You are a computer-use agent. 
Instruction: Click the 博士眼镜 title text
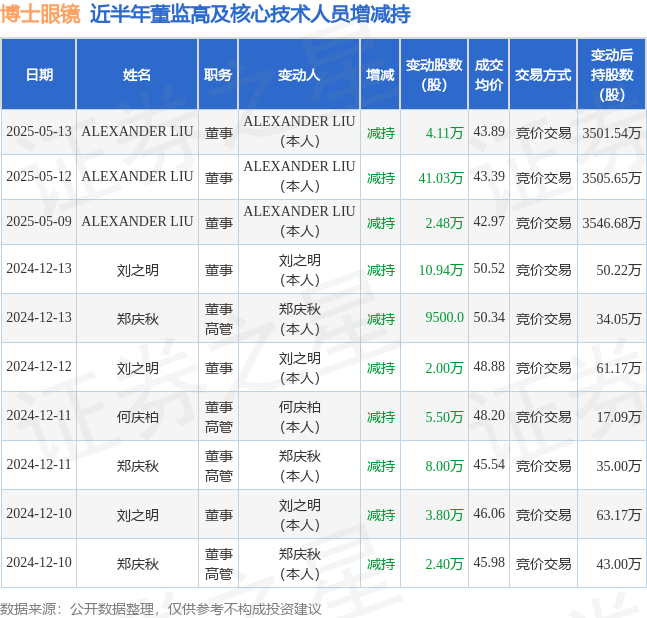[40, 14]
